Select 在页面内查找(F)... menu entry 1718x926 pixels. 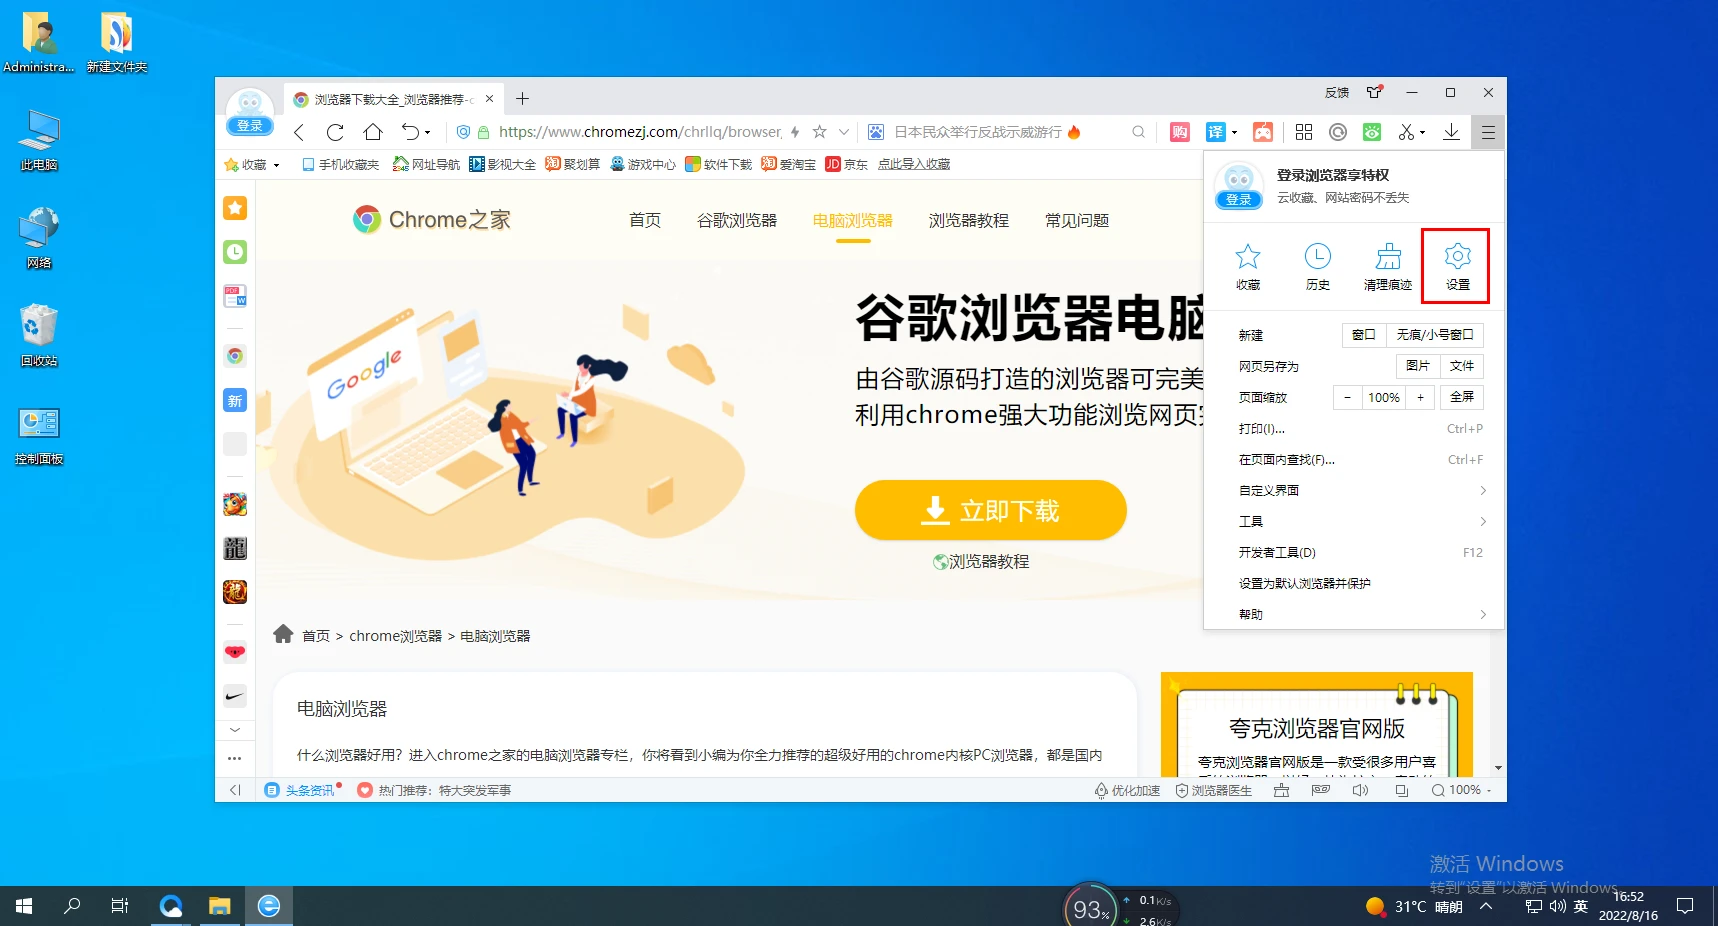(x=1360, y=459)
